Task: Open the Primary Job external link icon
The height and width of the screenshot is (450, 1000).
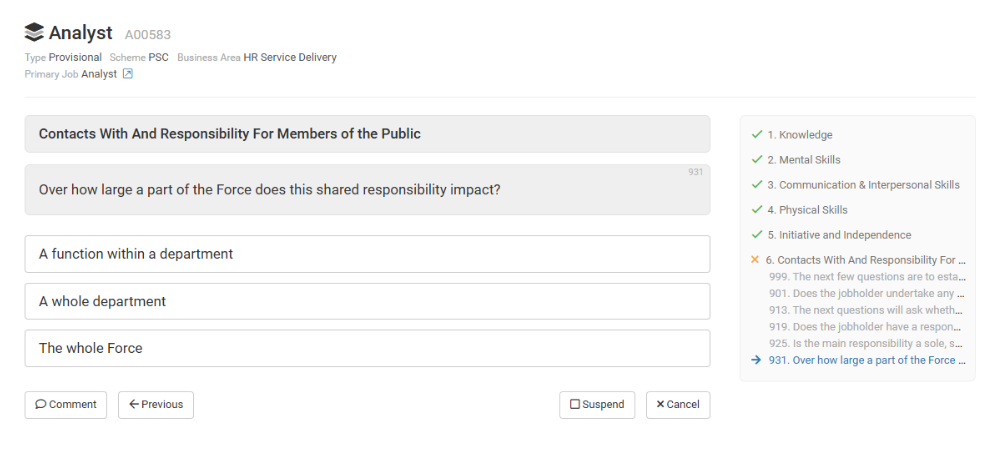Action: [x=127, y=74]
